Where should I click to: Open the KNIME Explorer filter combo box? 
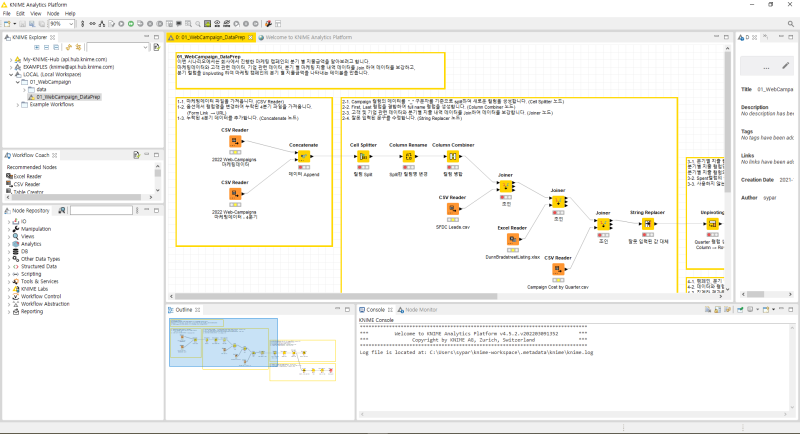pyautogui.click(x=117, y=47)
